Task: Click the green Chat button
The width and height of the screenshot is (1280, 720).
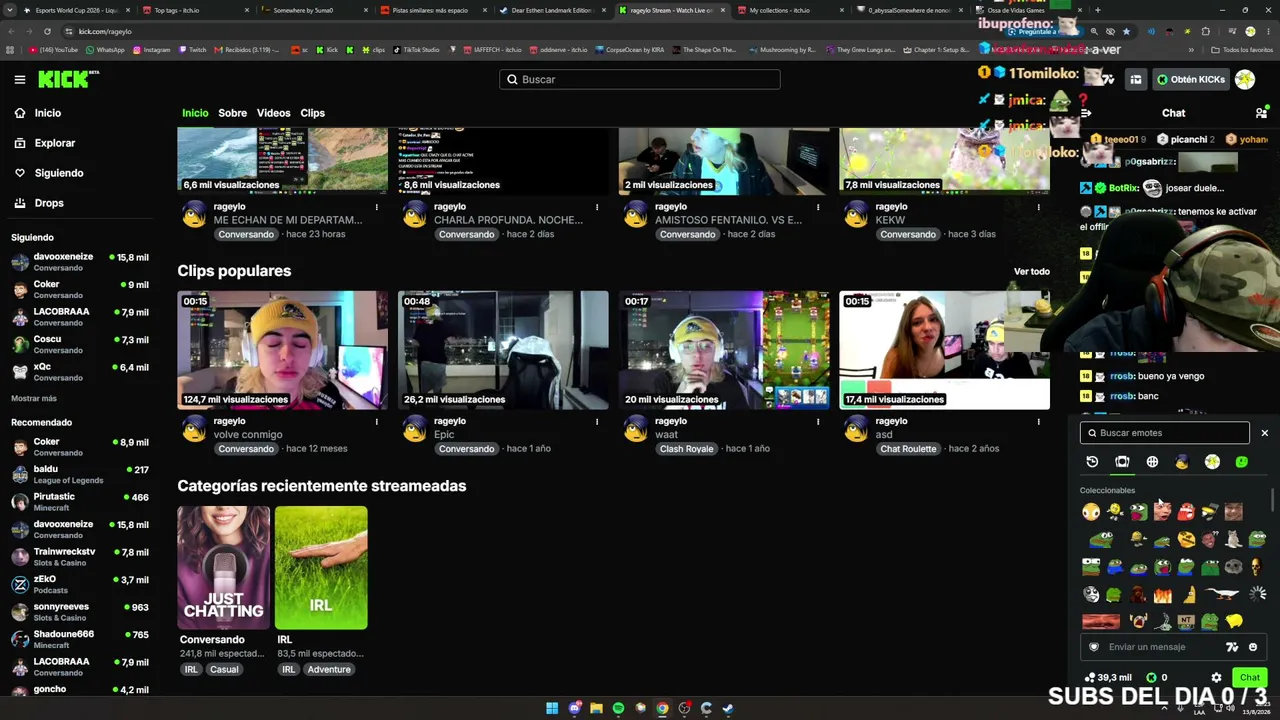Action: (1250, 678)
